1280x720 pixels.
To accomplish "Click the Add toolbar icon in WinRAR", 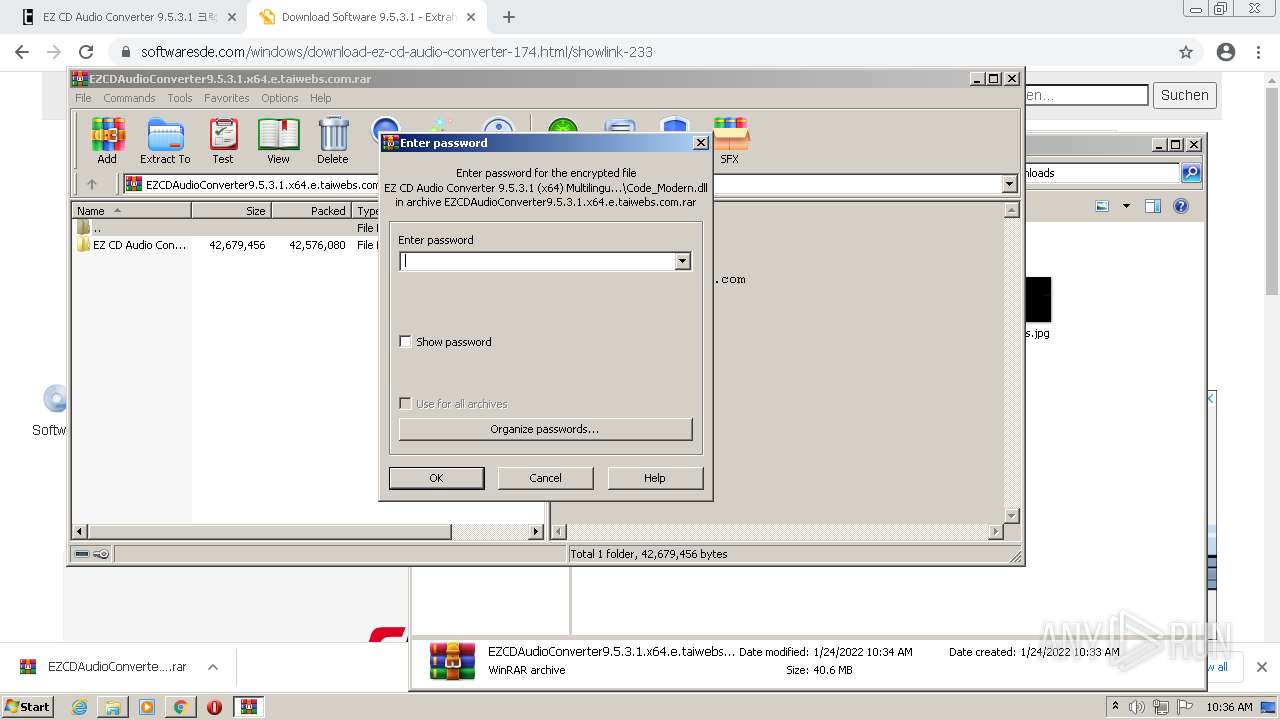I will [107, 140].
